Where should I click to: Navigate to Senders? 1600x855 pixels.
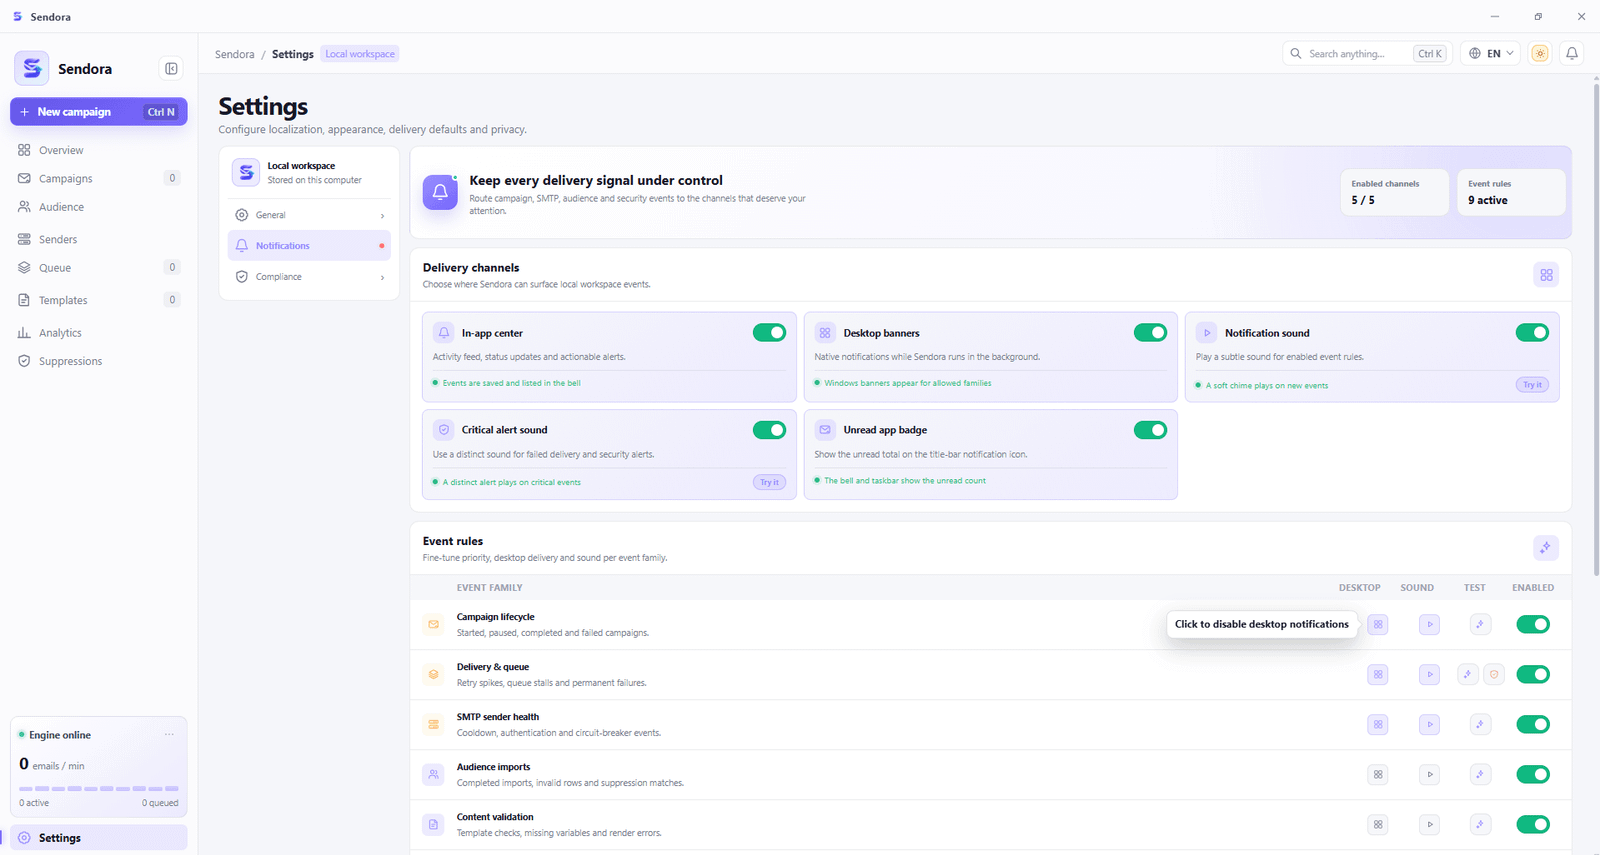coord(98,240)
